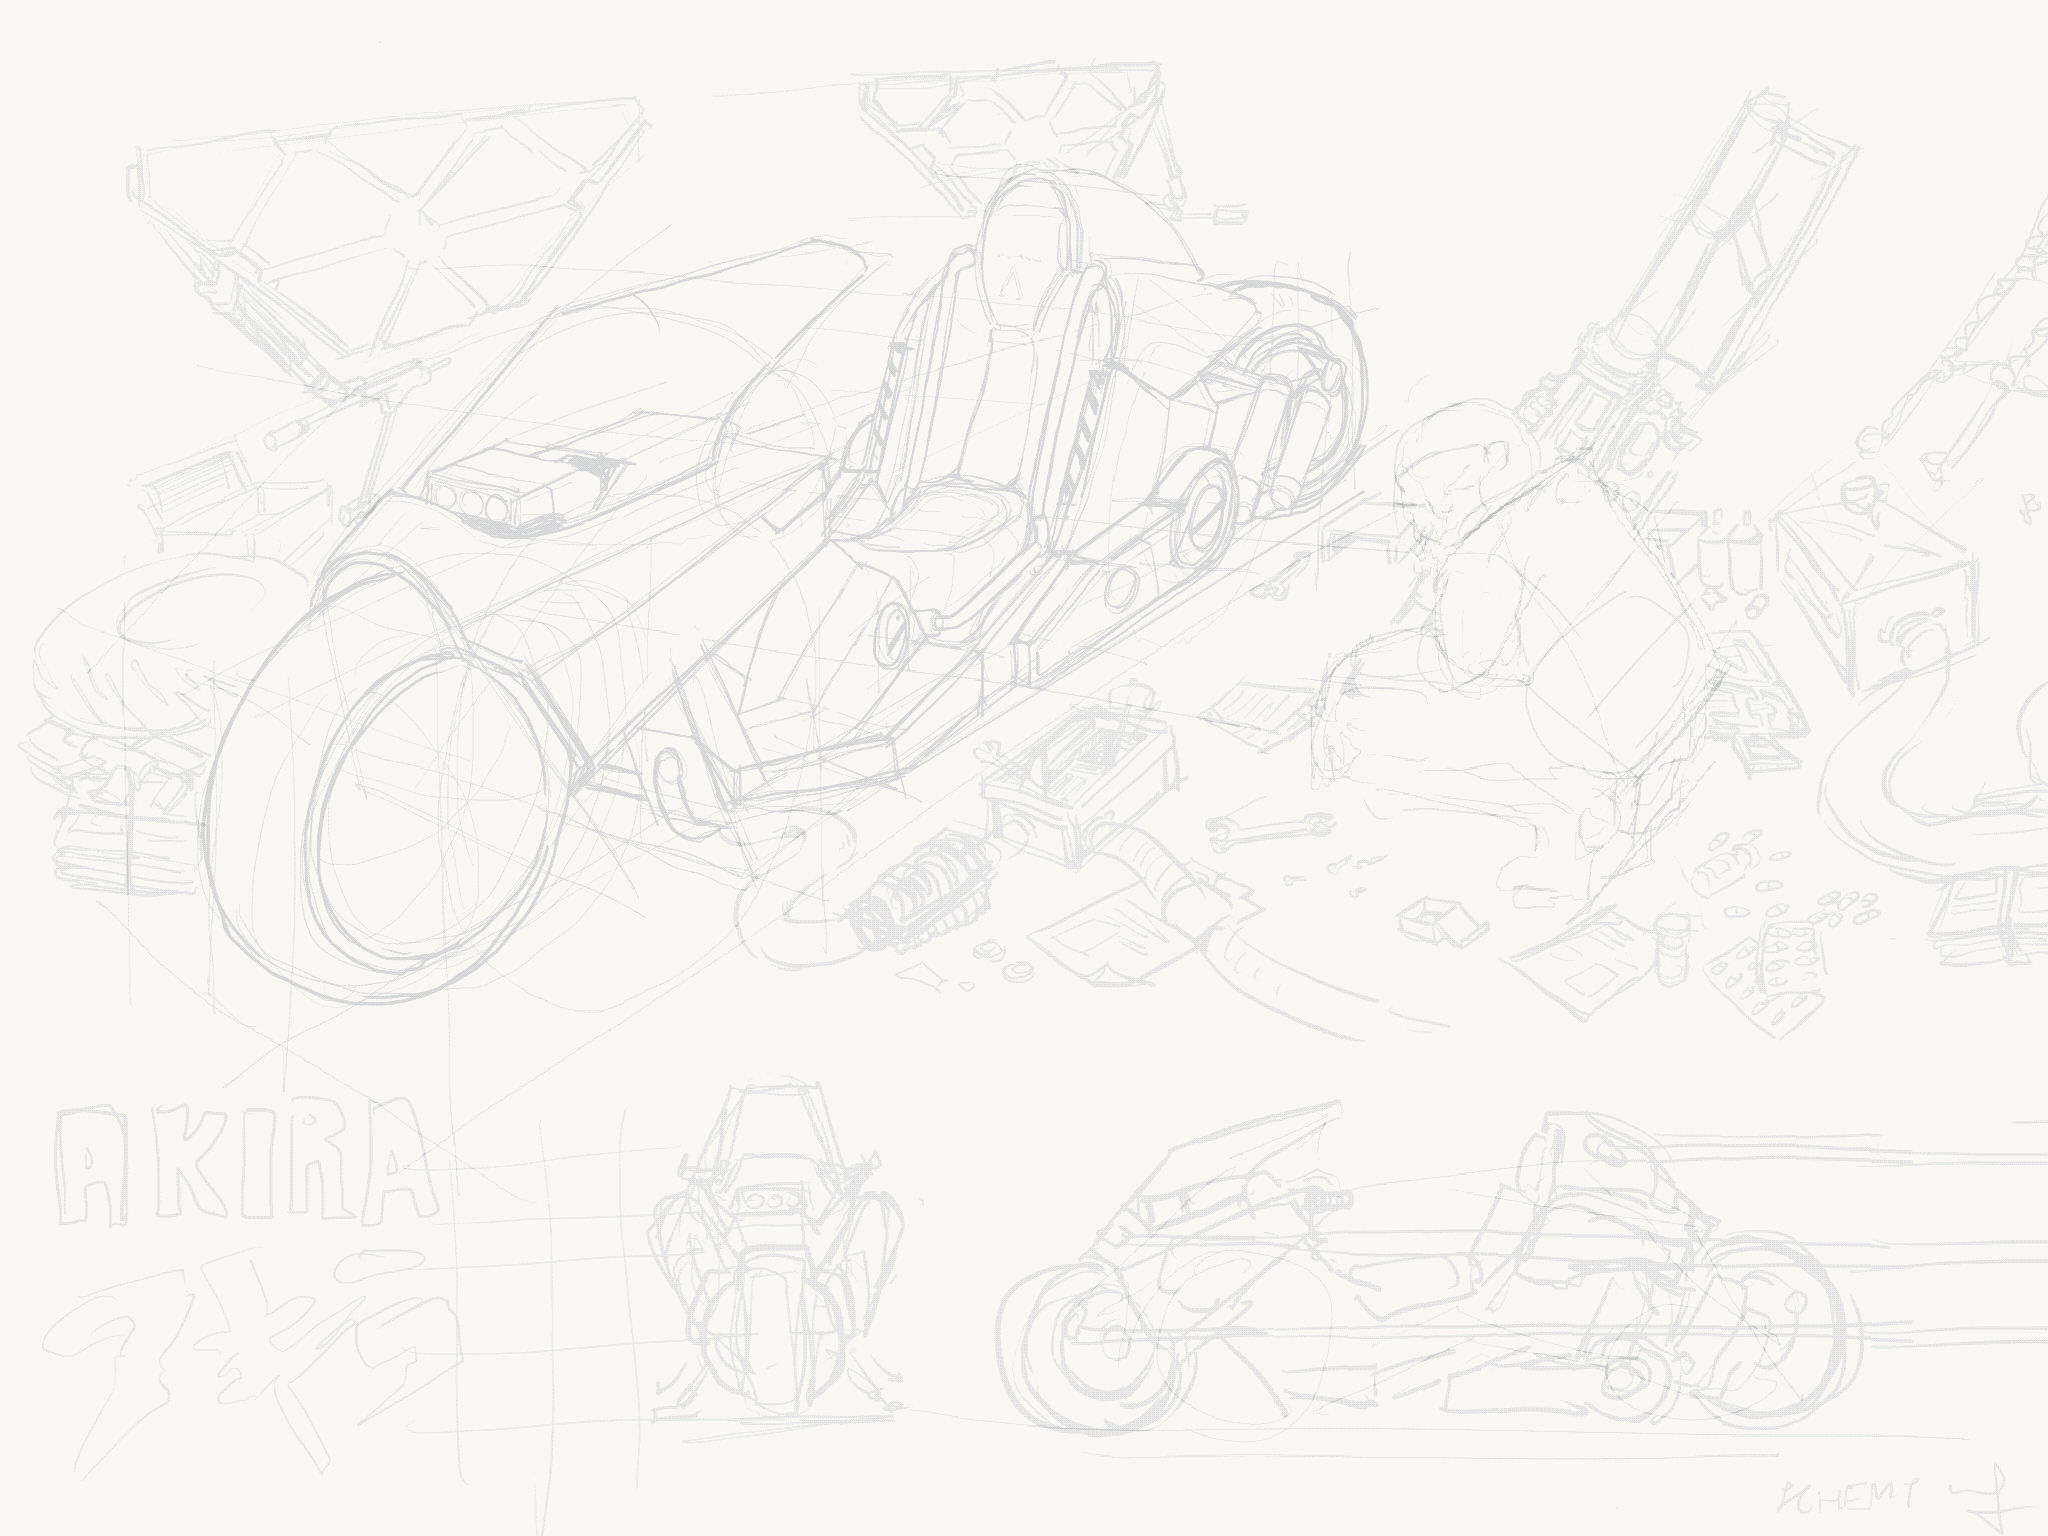Click the "AKIRA" block-letter title text

[246, 1164]
